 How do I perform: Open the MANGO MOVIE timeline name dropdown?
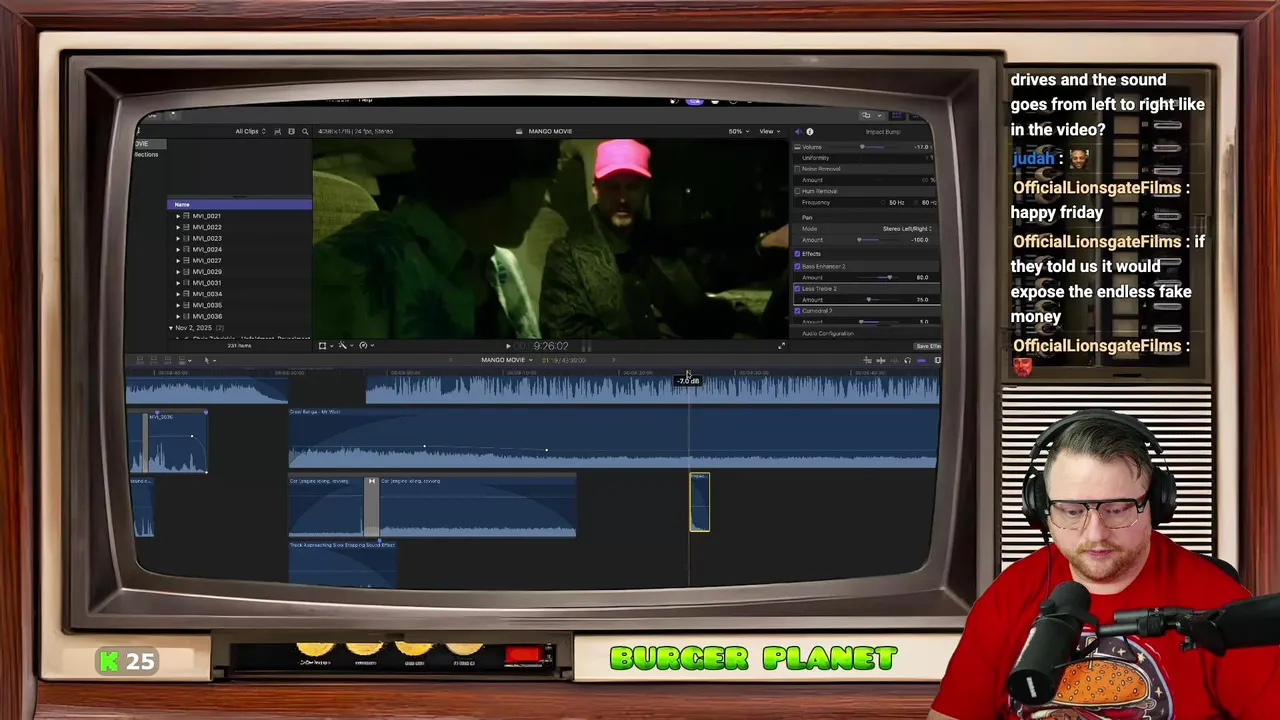(506, 360)
